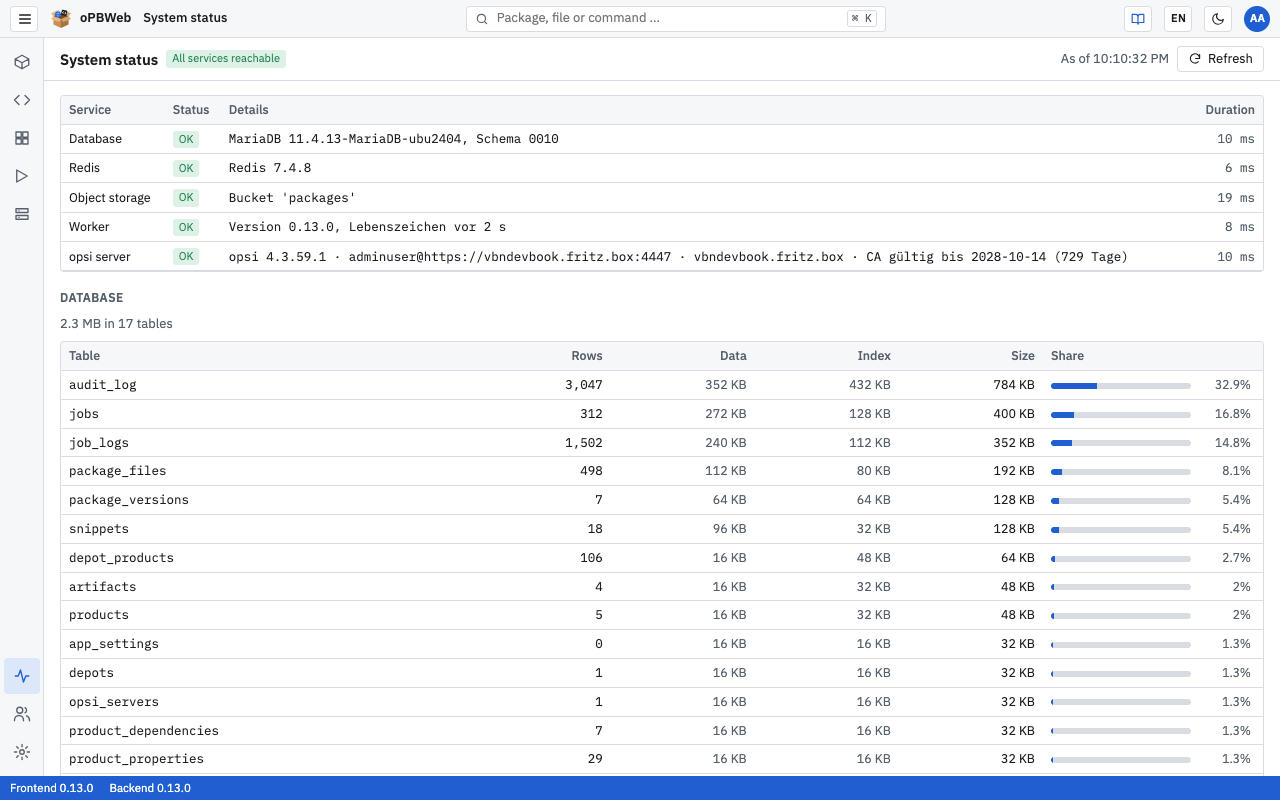Click the Size column header

[x=1023, y=356]
